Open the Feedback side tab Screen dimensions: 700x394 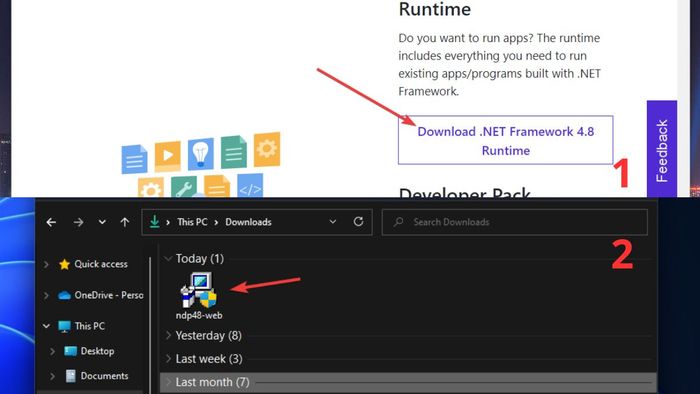[x=662, y=150]
